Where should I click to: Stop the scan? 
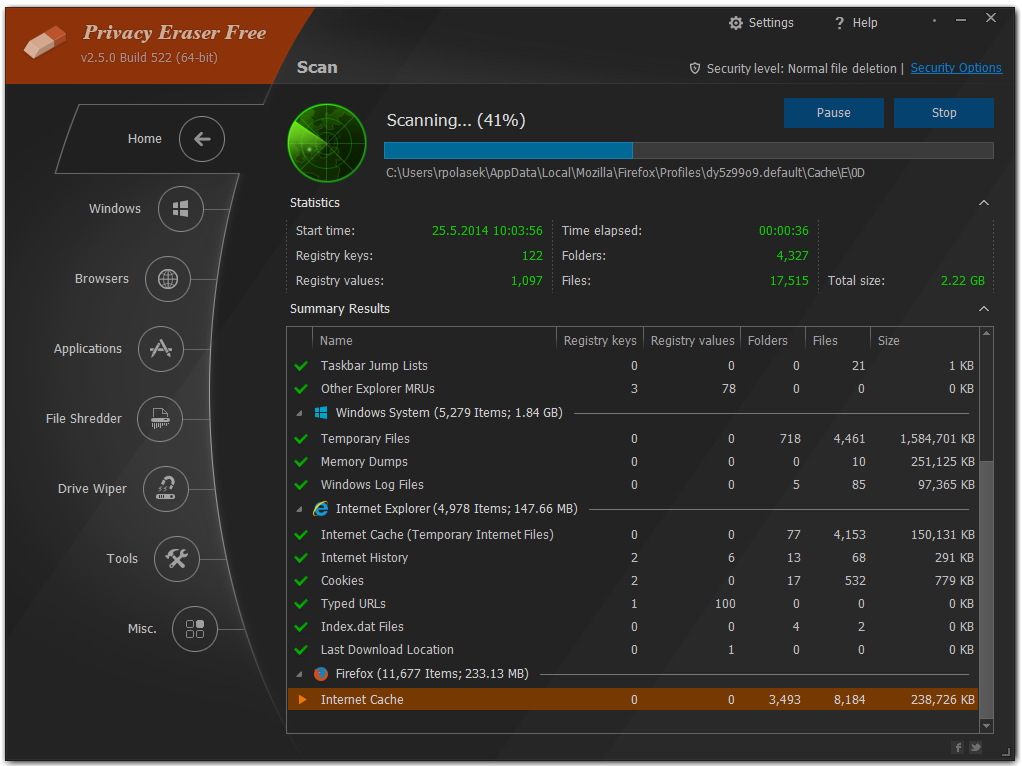(x=944, y=113)
